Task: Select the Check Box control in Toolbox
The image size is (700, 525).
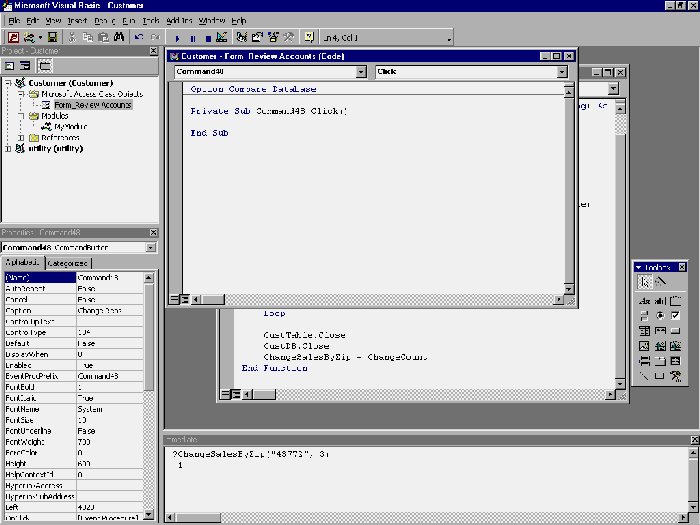Action: (676, 316)
